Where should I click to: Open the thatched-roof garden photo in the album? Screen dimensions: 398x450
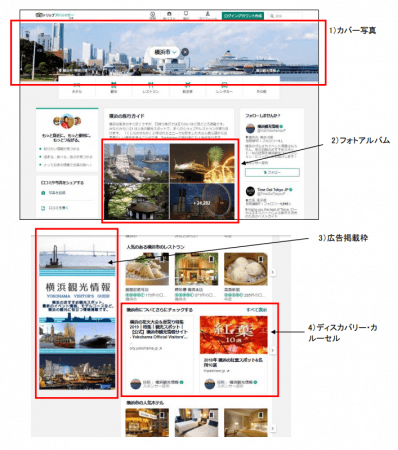(136, 201)
